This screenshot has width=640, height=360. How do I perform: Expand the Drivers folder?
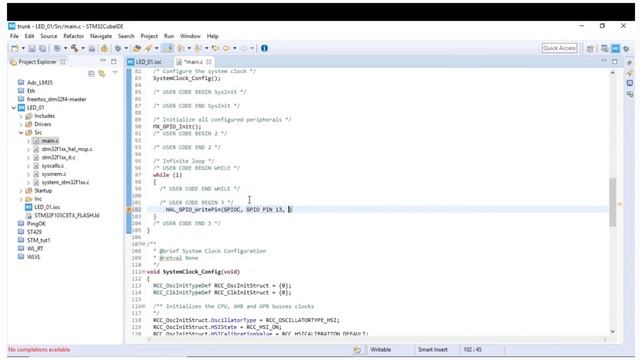[21, 124]
